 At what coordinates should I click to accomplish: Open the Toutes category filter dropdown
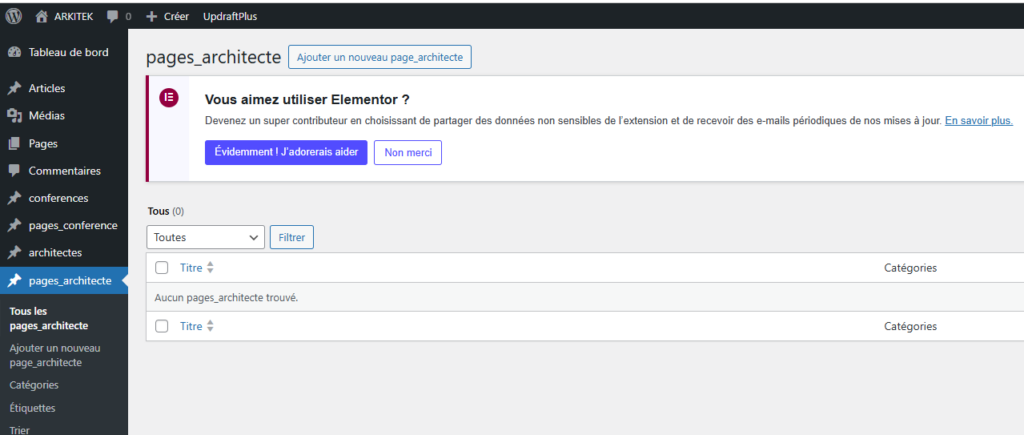tap(205, 237)
